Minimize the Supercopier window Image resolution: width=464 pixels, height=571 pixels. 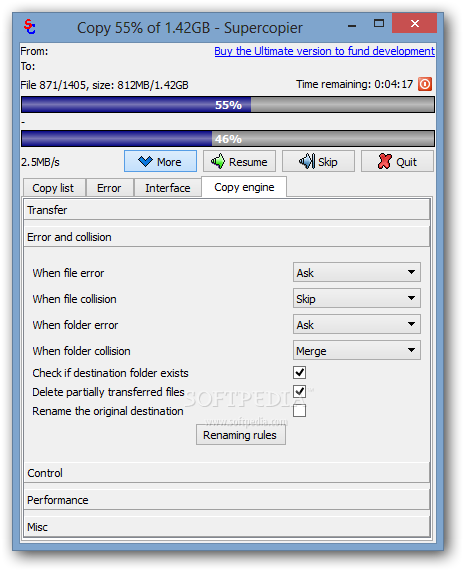click(x=352, y=25)
